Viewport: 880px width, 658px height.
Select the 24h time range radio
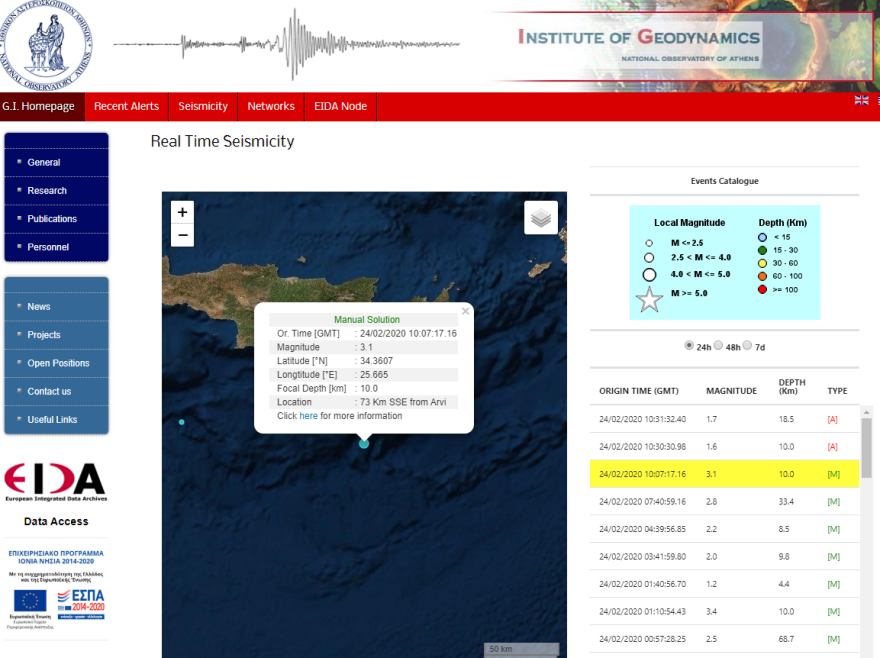pos(689,345)
